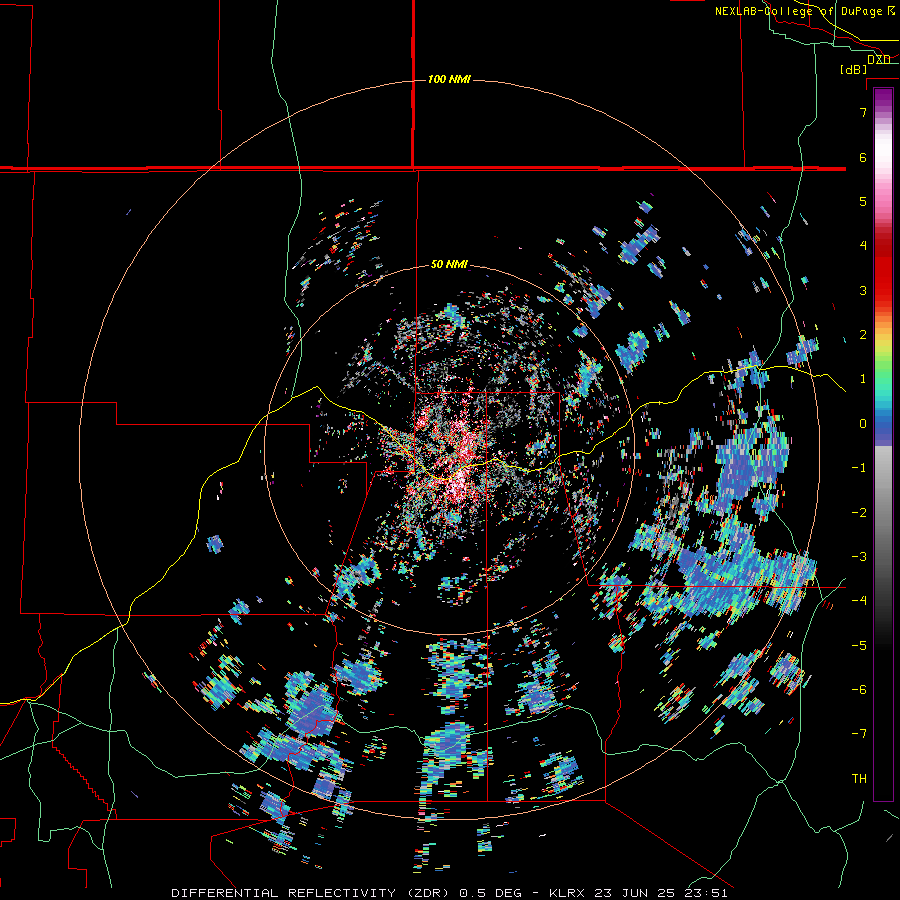The width and height of the screenshot is (900, 900).
Task: Click the "-6" value on the dB scale
Action: click(x=859, y=690)
